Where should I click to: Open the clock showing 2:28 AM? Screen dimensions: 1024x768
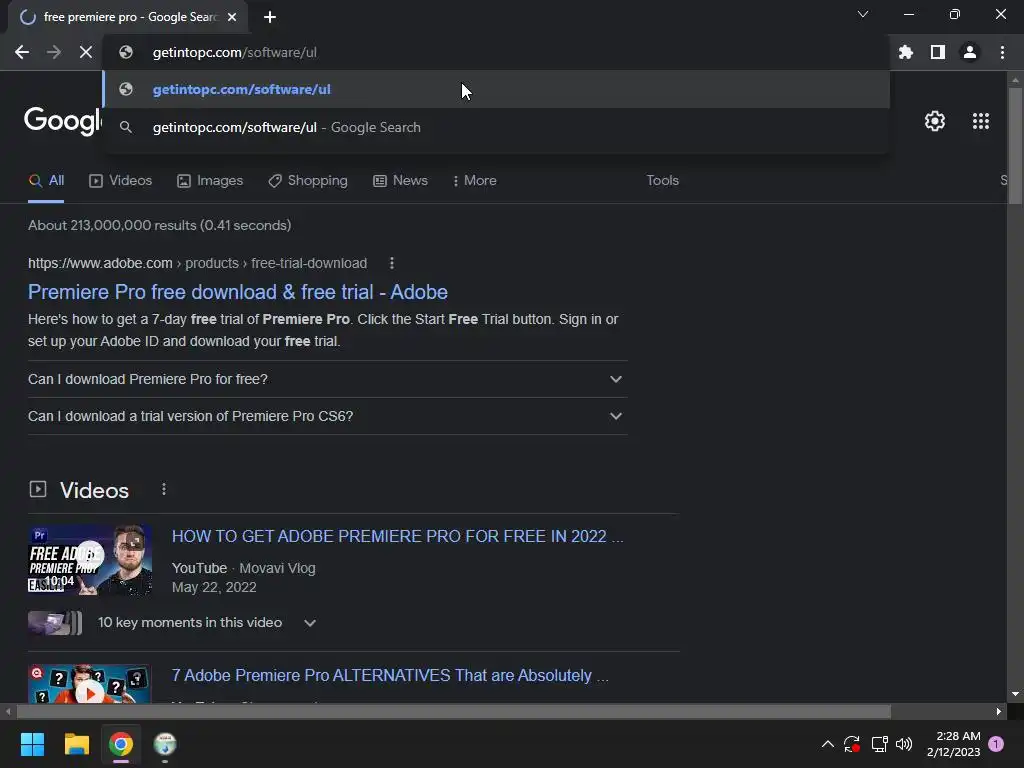(953, 744)
